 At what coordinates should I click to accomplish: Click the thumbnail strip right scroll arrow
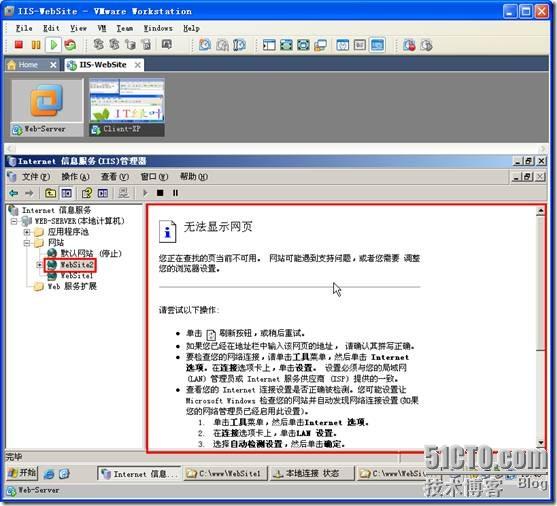pos(542,148)
